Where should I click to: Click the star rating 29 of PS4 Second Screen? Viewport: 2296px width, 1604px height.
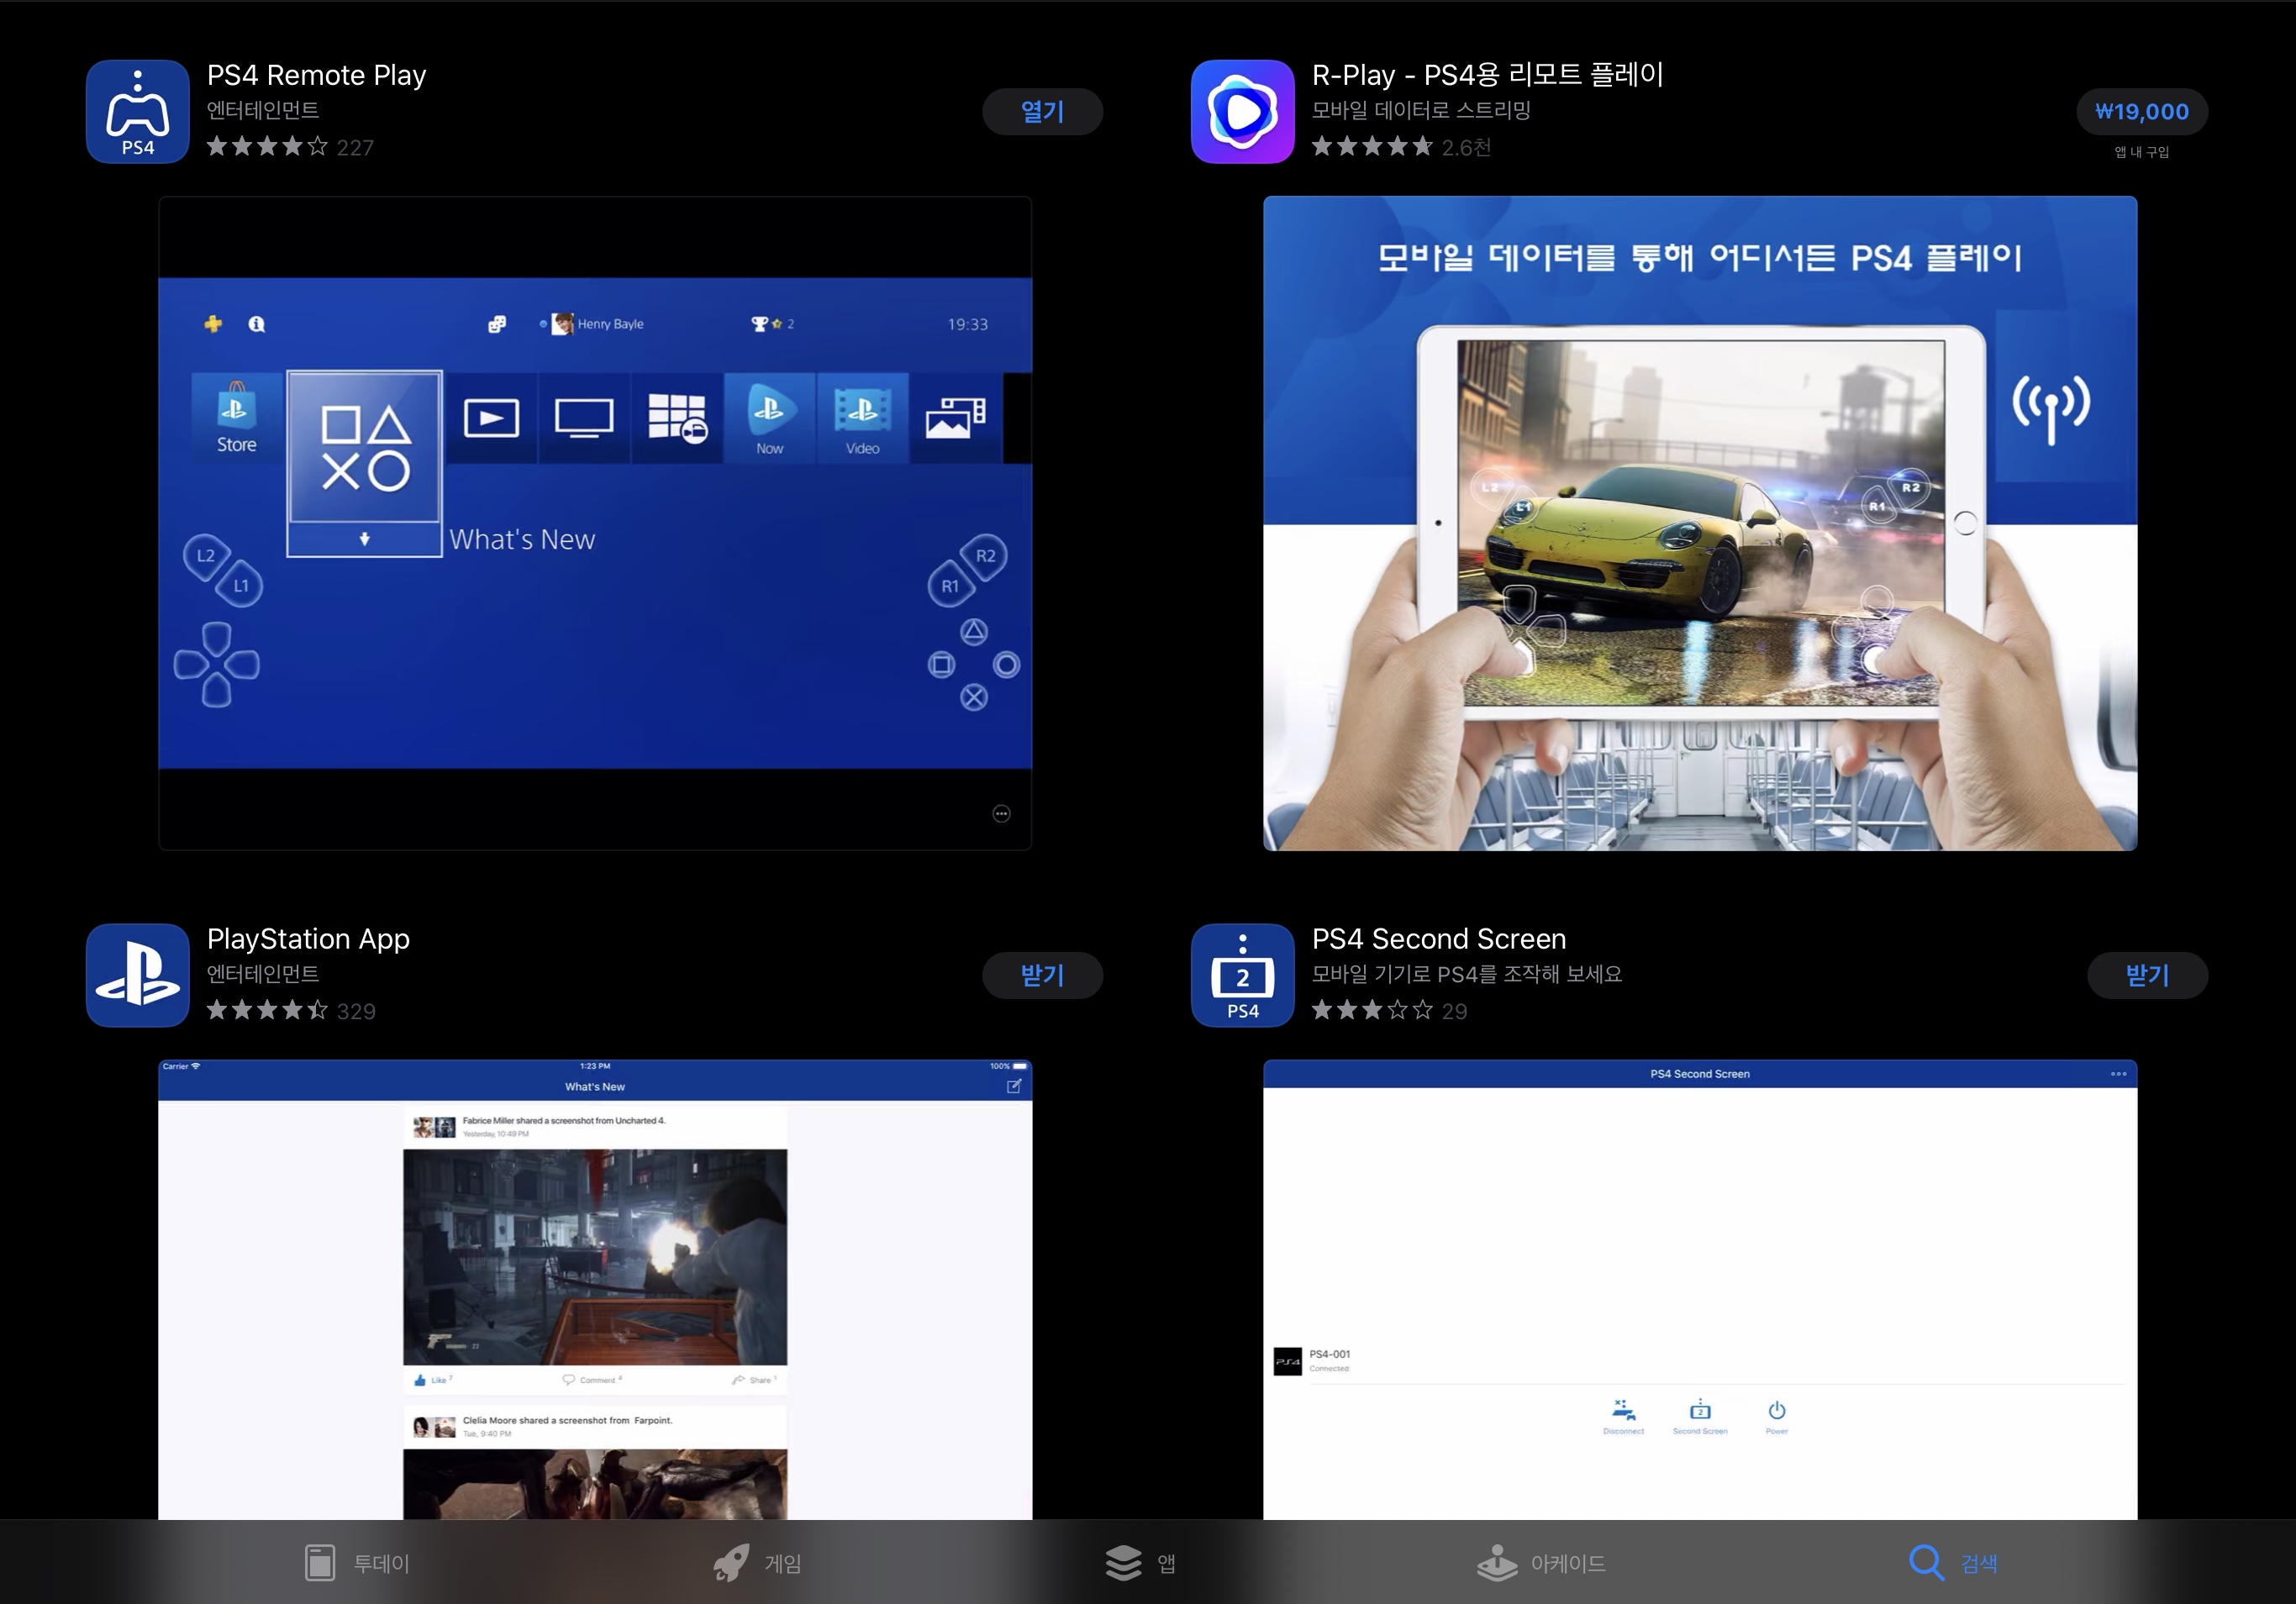click(x=1389, y=1011)
